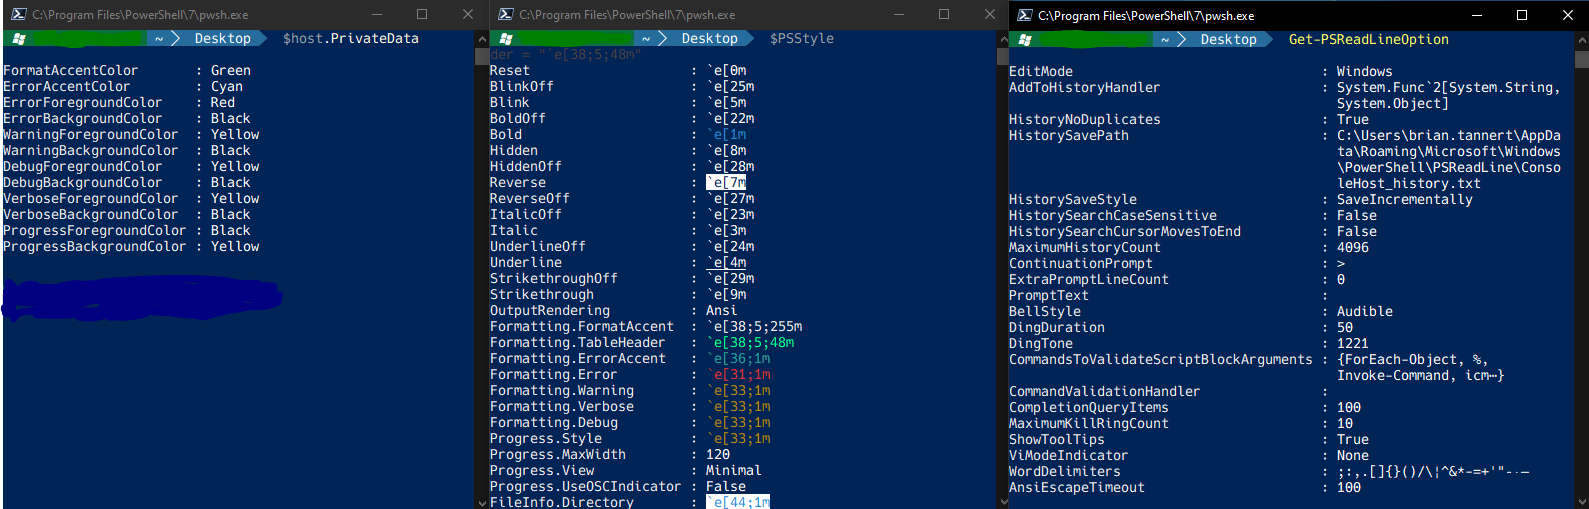This screenshot has height=509, width=1589.
Task: Click the DingDuration value 50
Action: pos(1345,328)
